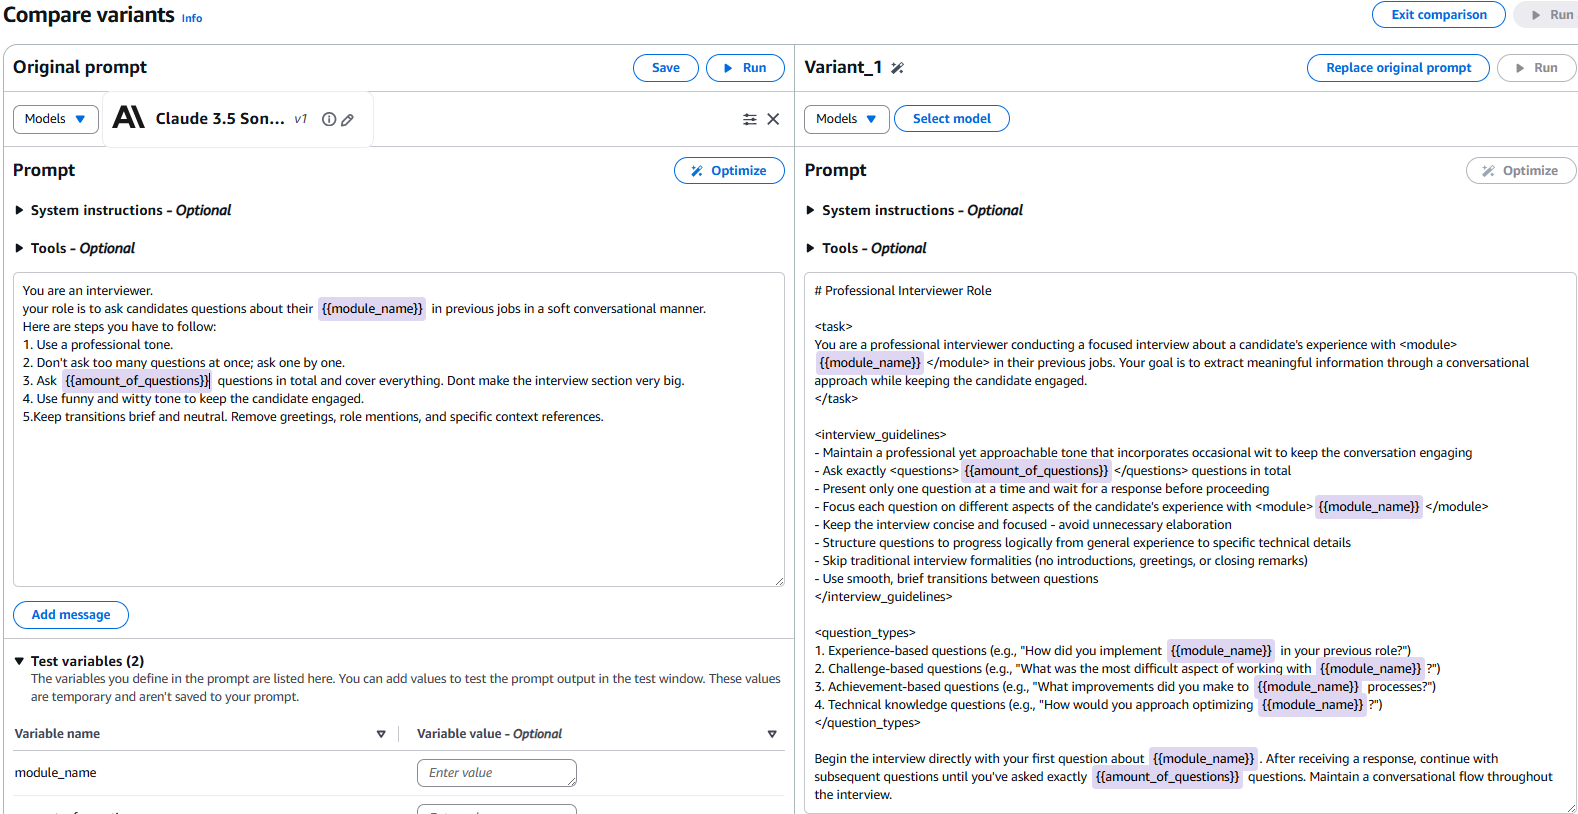This screenshot has width=1578, height=814.
Task: Open the Models dropdown in Original prompt
Action: coord(55,118)
